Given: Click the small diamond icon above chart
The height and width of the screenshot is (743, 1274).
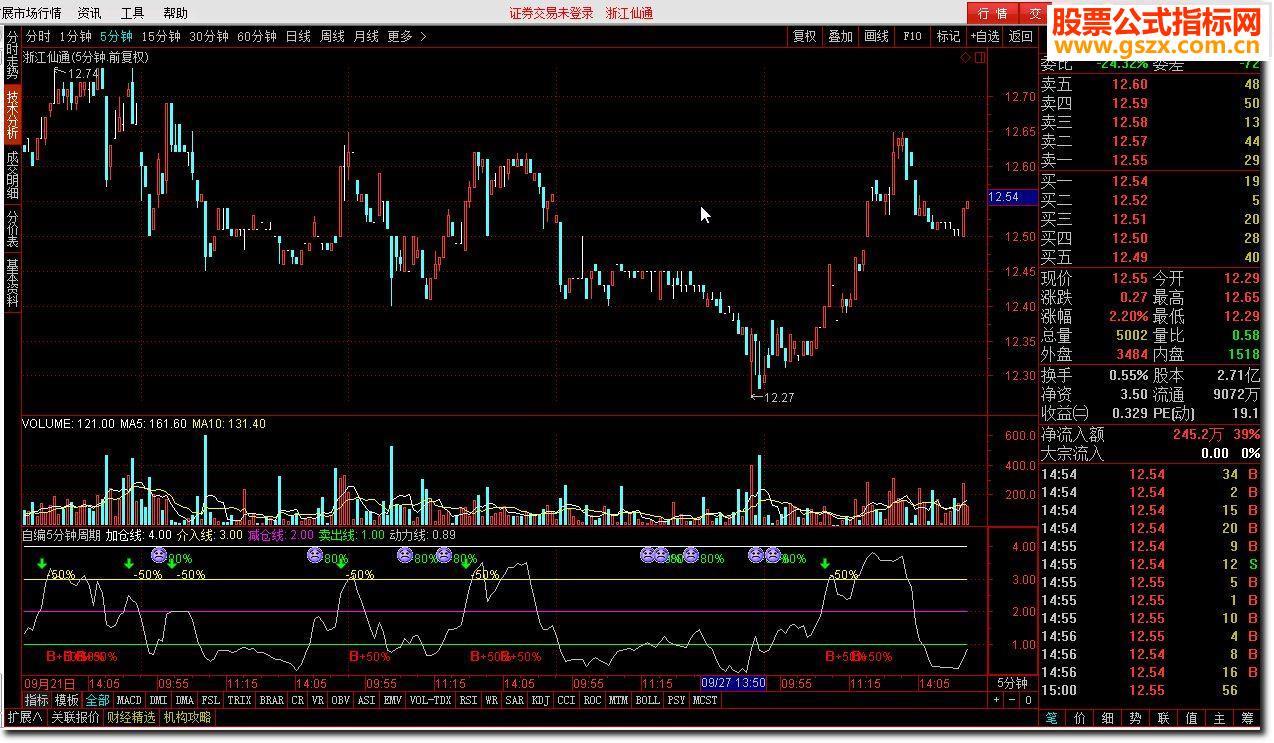Looking at the screenshot, I should (965, 58).
